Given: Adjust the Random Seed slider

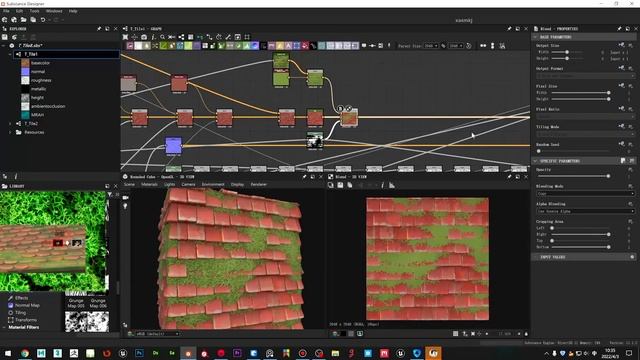Looking at the screenshot, I should pyautogui.click(x=573, y=151).
